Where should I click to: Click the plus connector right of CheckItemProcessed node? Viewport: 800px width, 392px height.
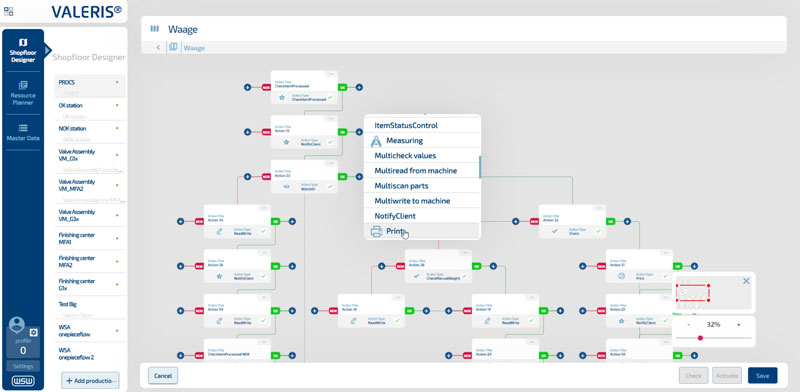tap(359, 87)
